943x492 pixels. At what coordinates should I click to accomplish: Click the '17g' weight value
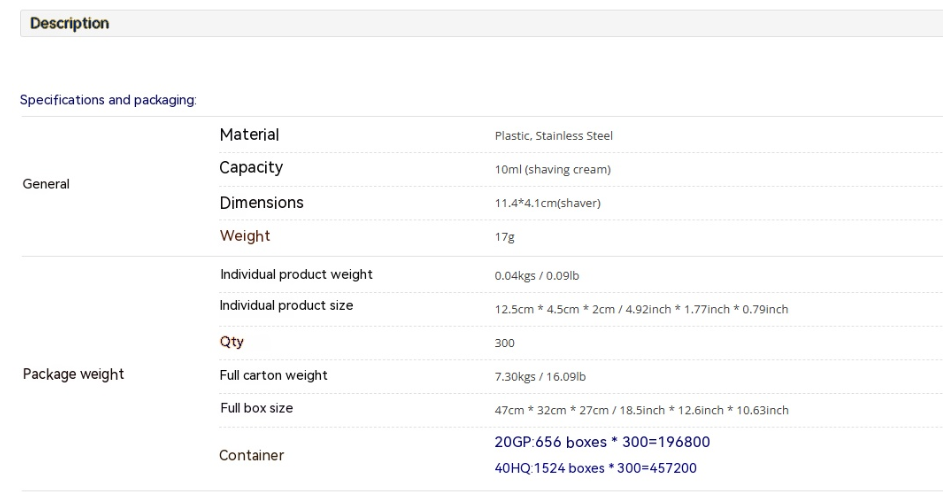504,238
